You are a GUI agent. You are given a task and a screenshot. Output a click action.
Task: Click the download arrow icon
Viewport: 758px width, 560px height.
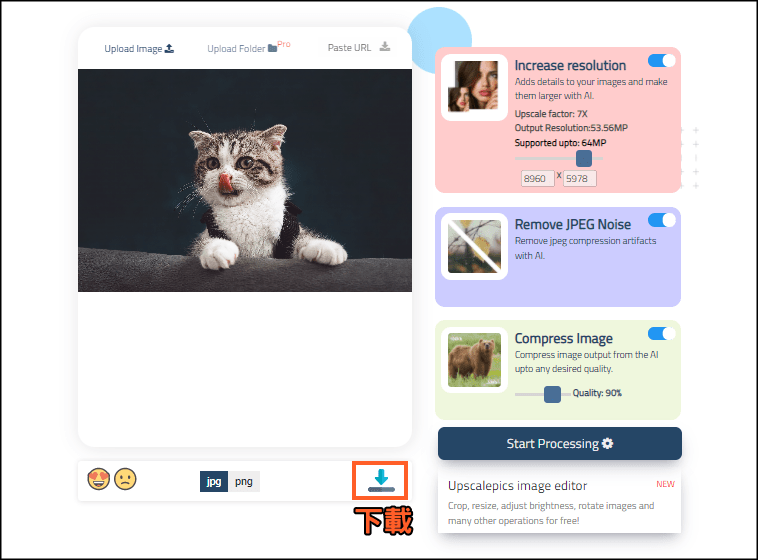[x=381, y=480]
